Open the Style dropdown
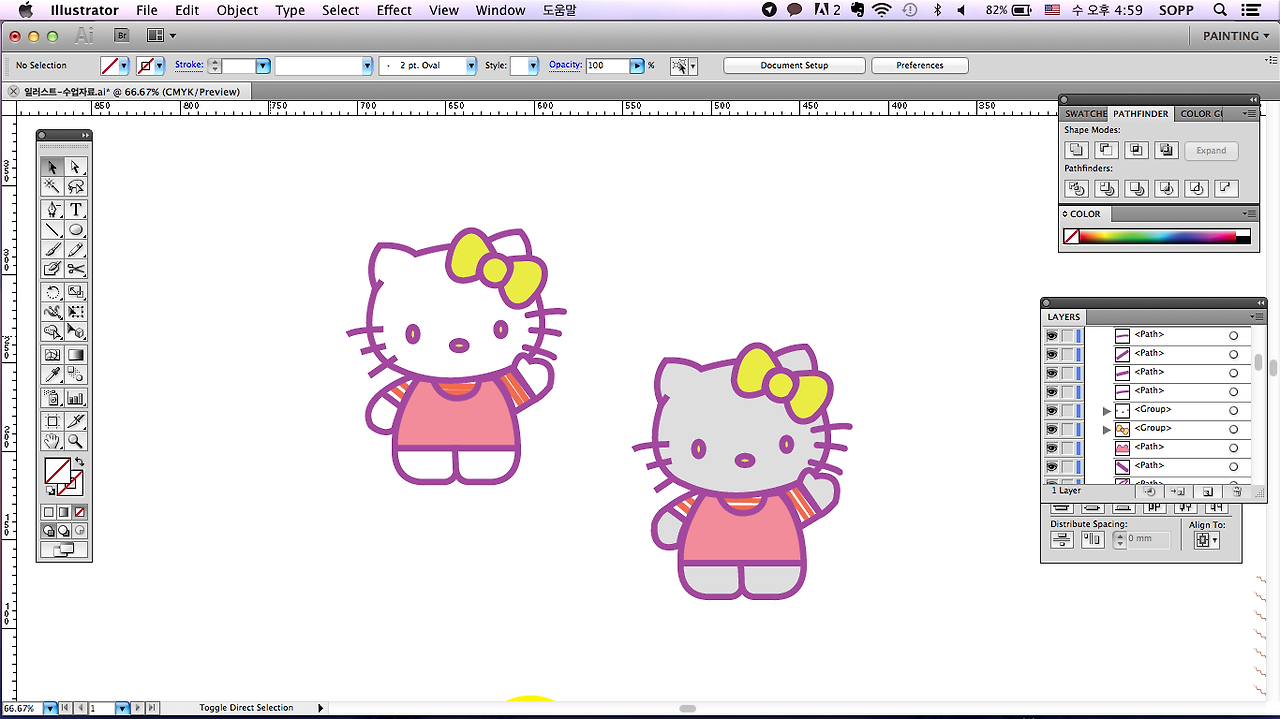Image resolution: width=1280 pixels, height=719 pixels. (x=533, y=65)
